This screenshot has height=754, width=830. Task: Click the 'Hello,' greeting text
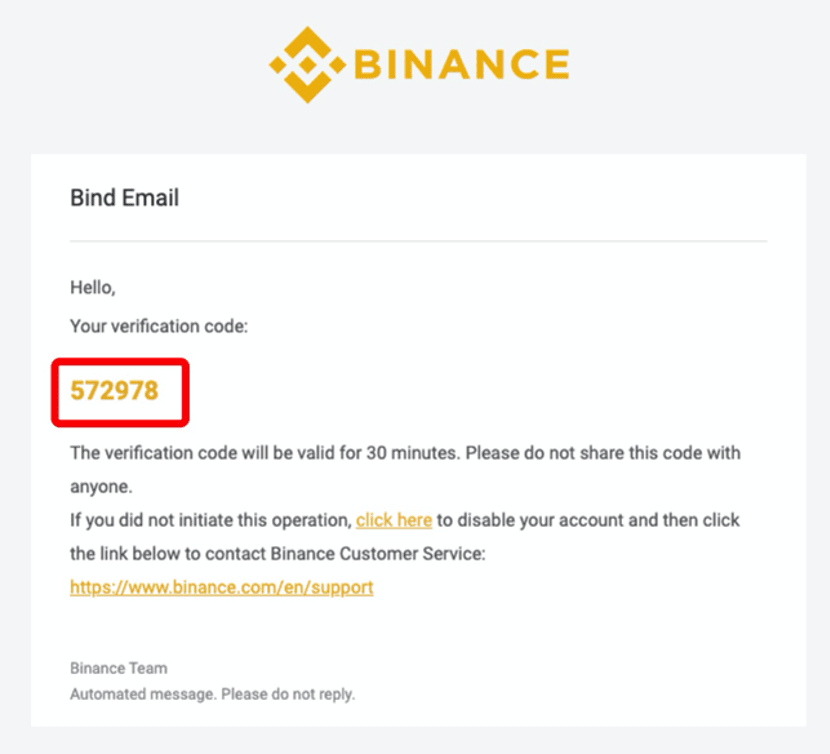[x=93, y=288]
